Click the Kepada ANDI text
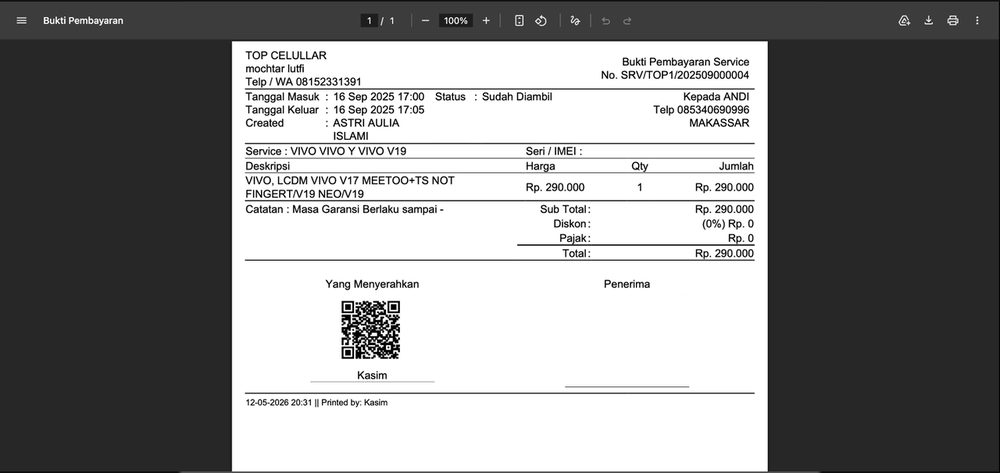Viewport: 1000px width, 473px height. [x=716, y=97]
